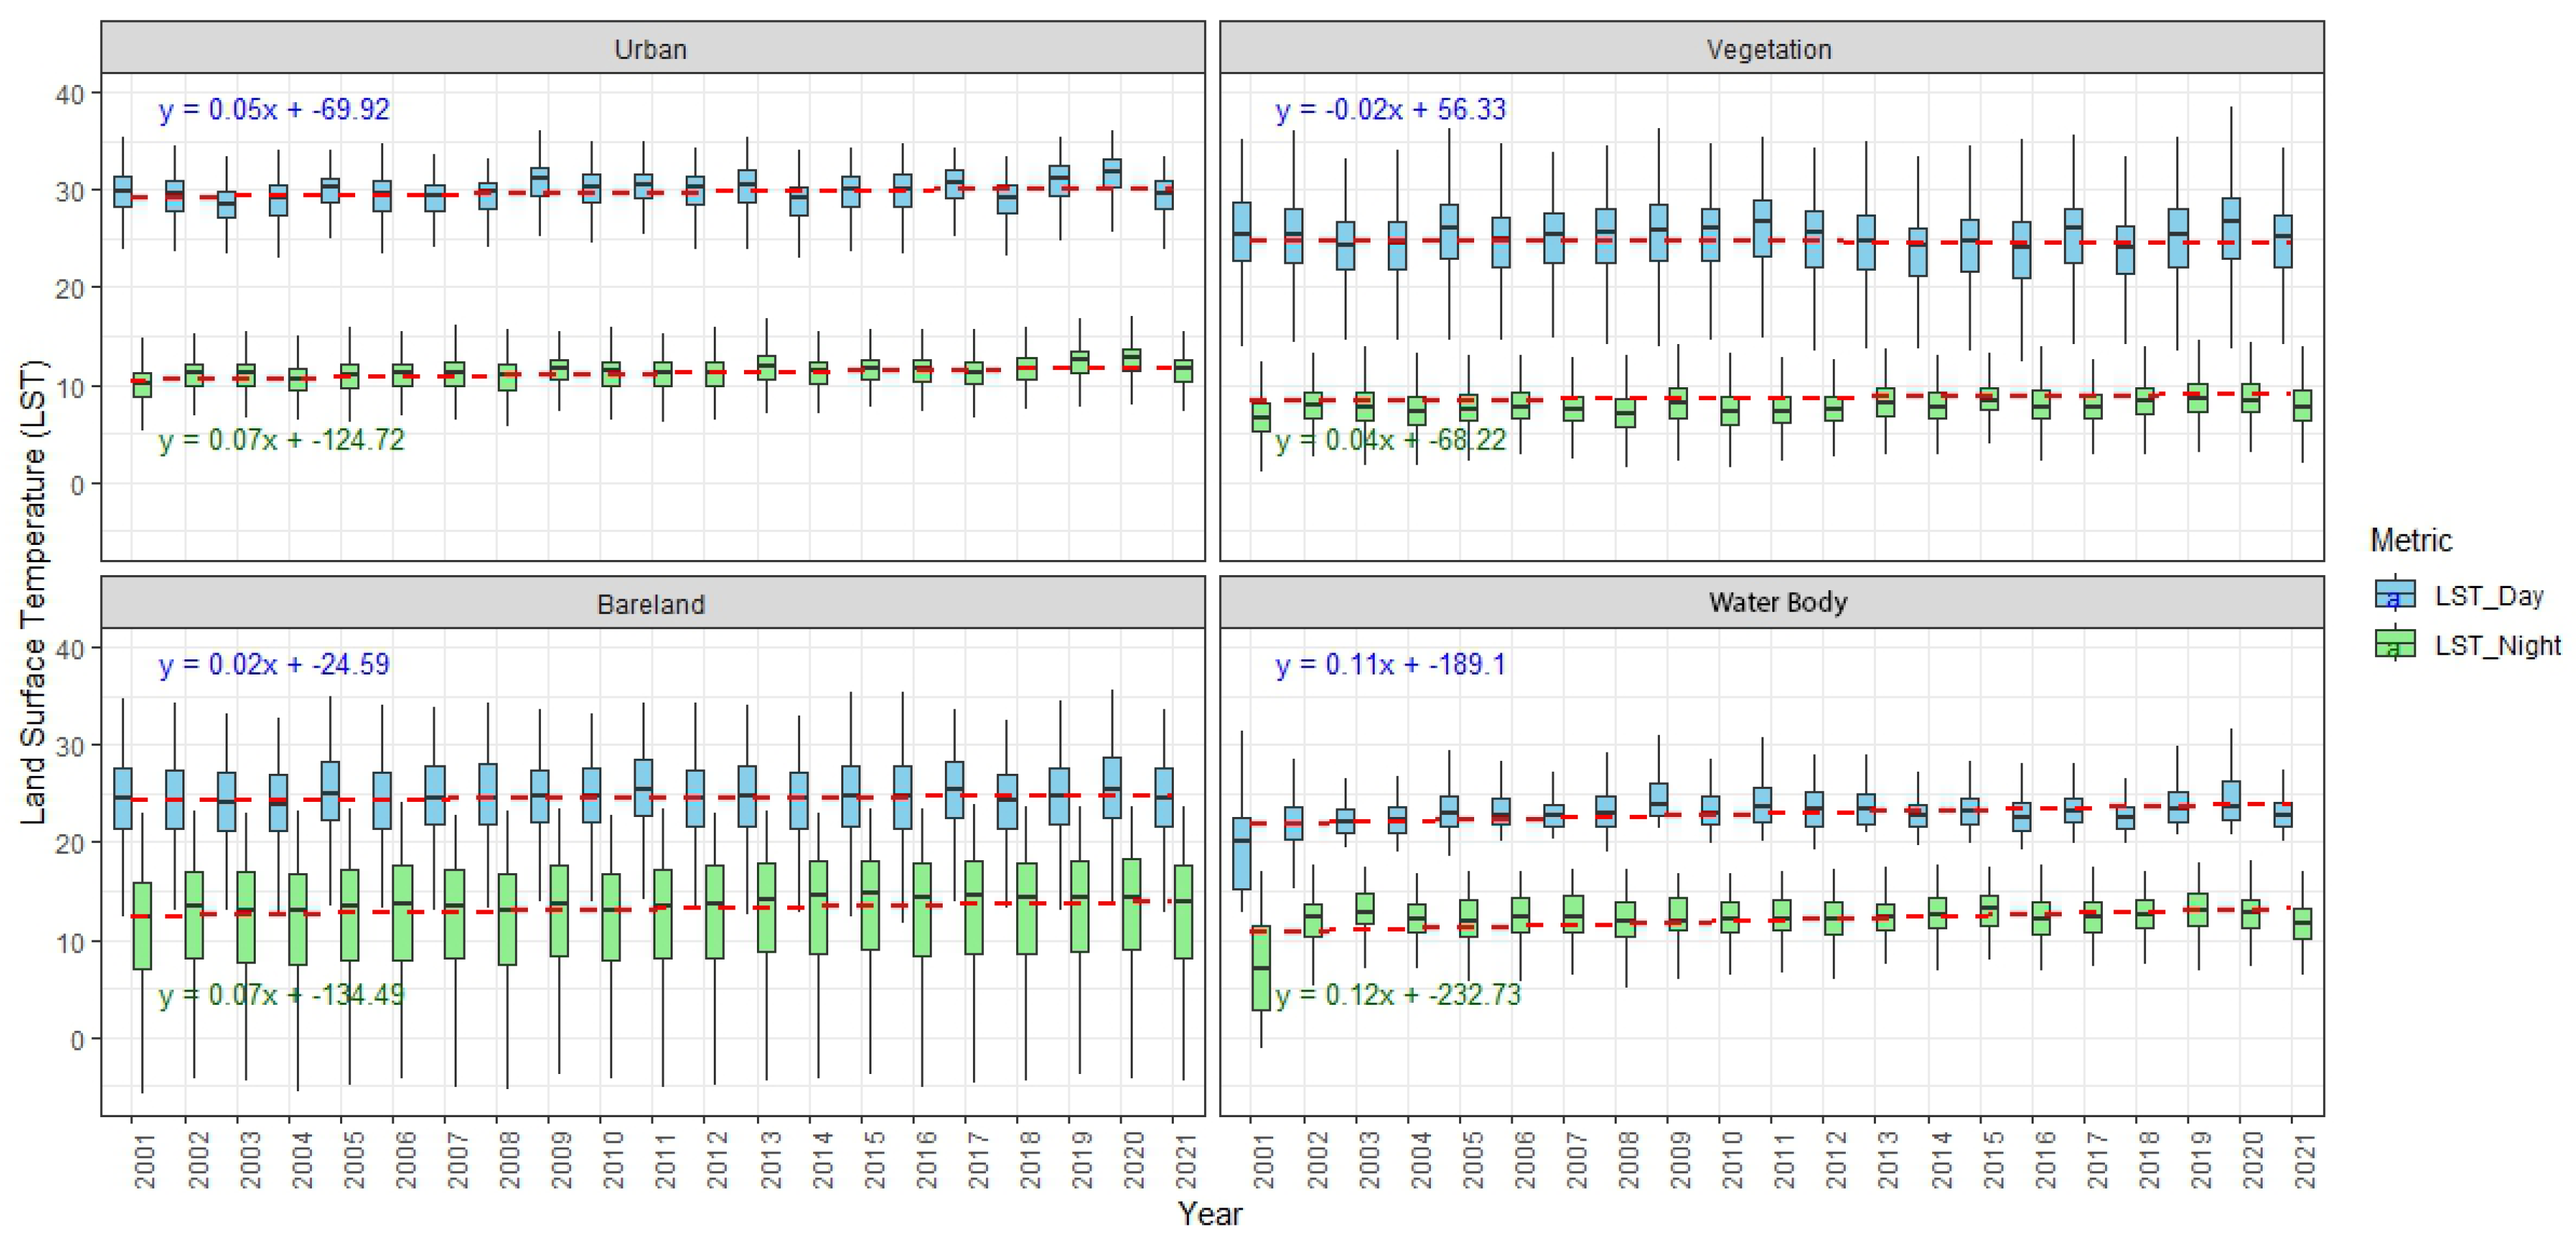
Task: Click the Water Body panel header
Action: [1777, 602]
